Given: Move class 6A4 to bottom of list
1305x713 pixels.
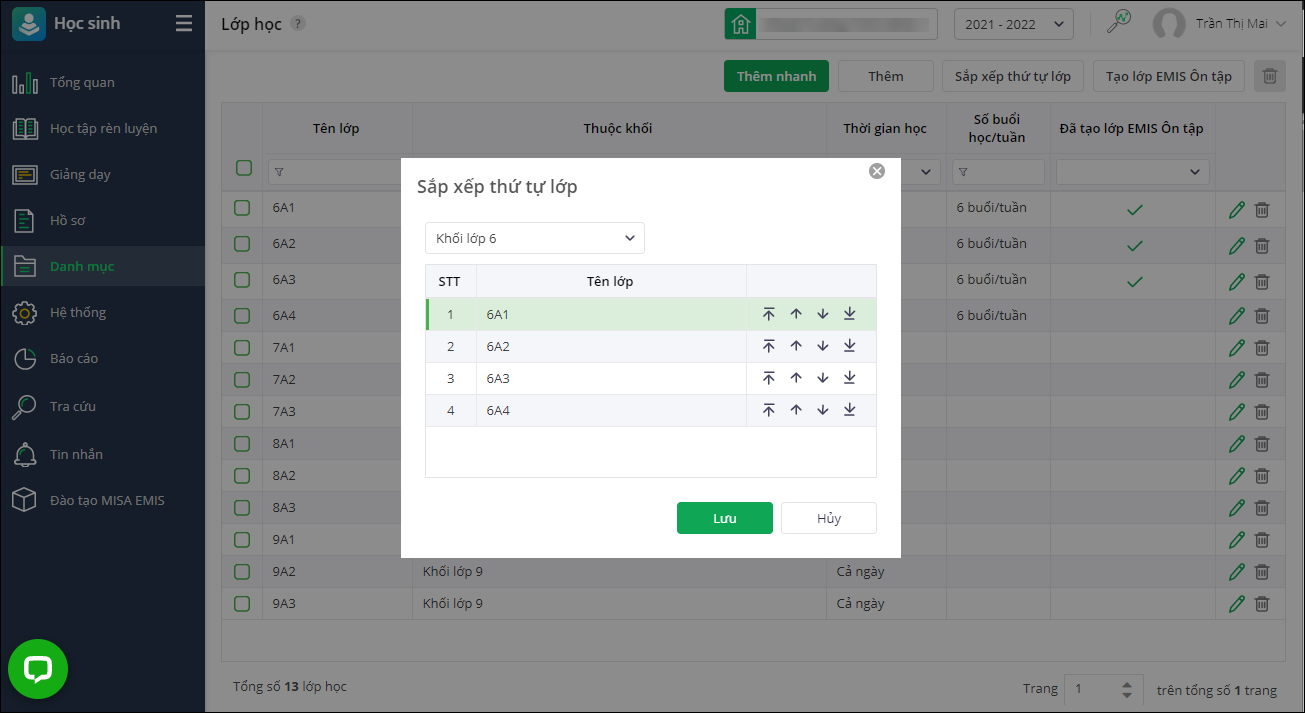Looking at the screenshot, I should [849, 411].
